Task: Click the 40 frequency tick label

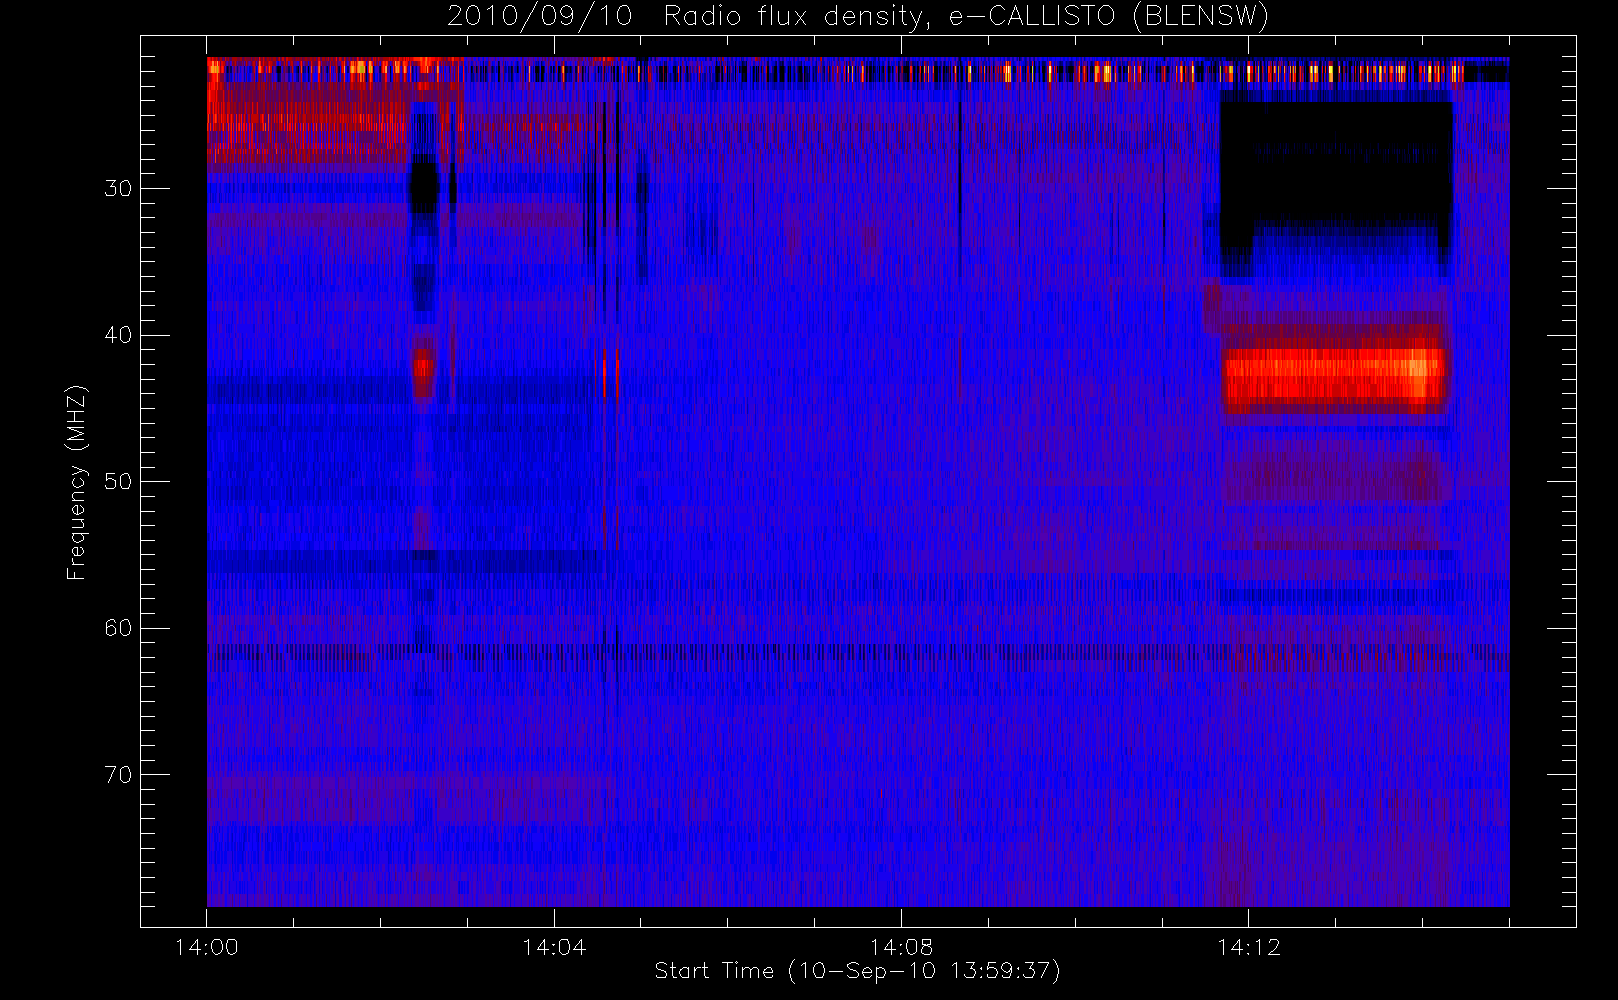Action: point(118,335)
